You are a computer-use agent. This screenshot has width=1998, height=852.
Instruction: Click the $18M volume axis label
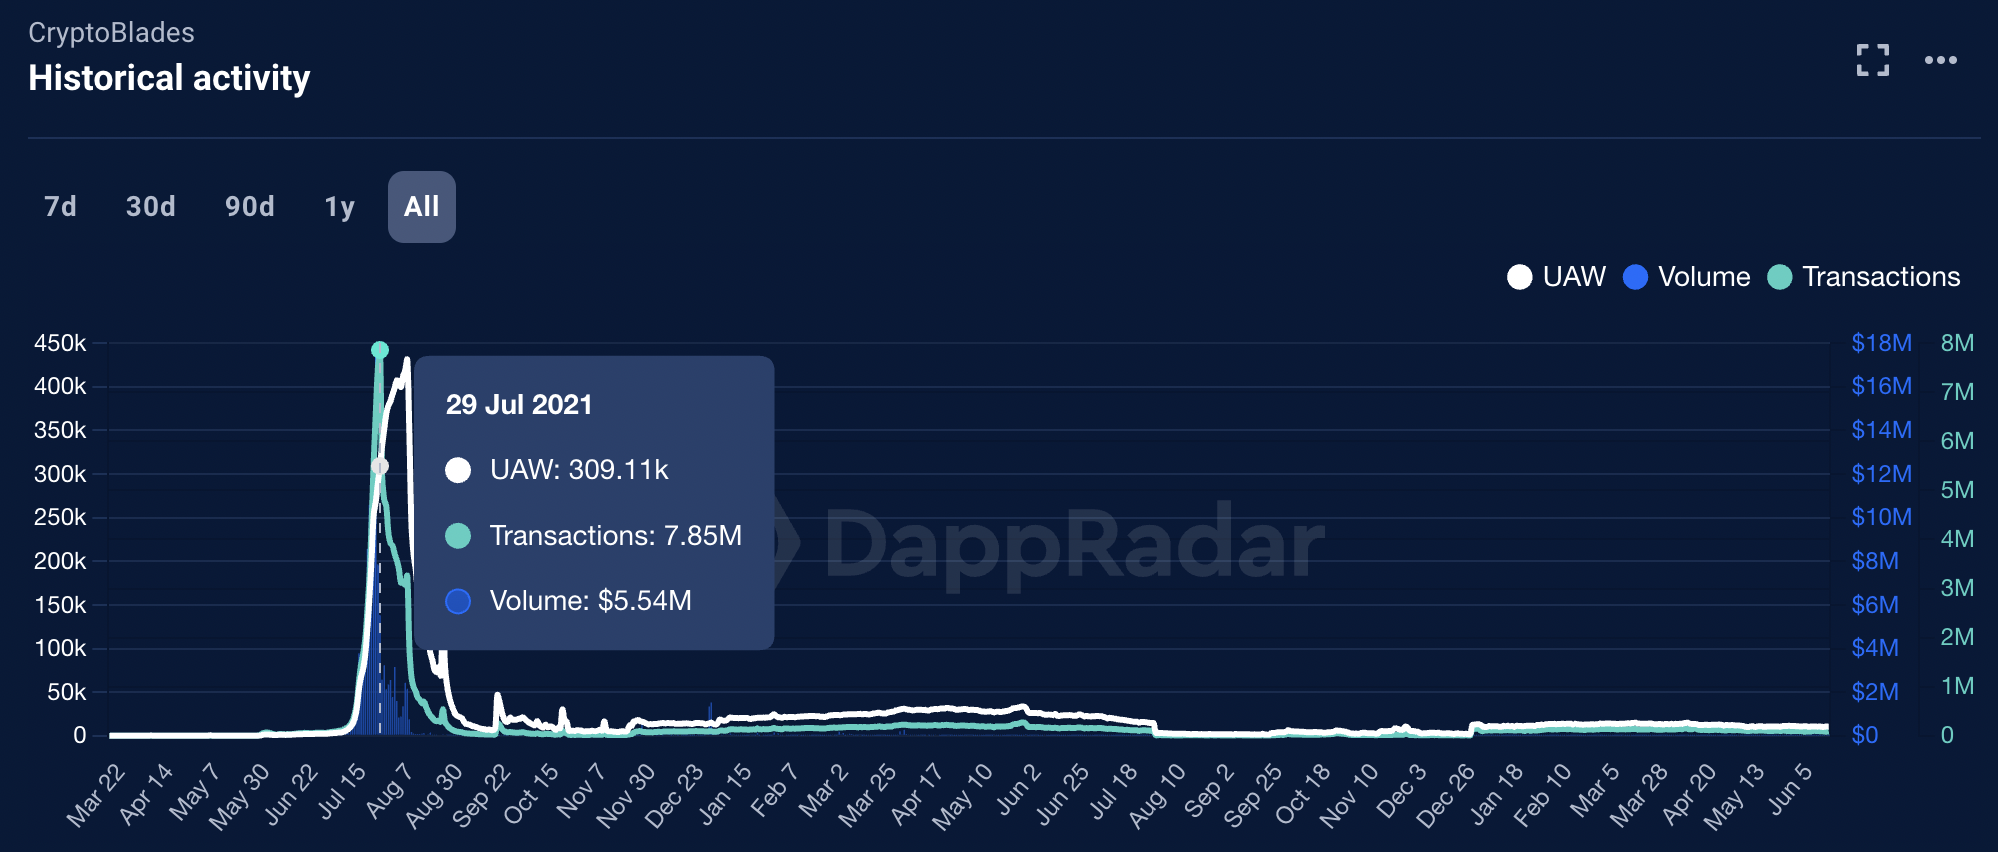(x=1881, y=343)
